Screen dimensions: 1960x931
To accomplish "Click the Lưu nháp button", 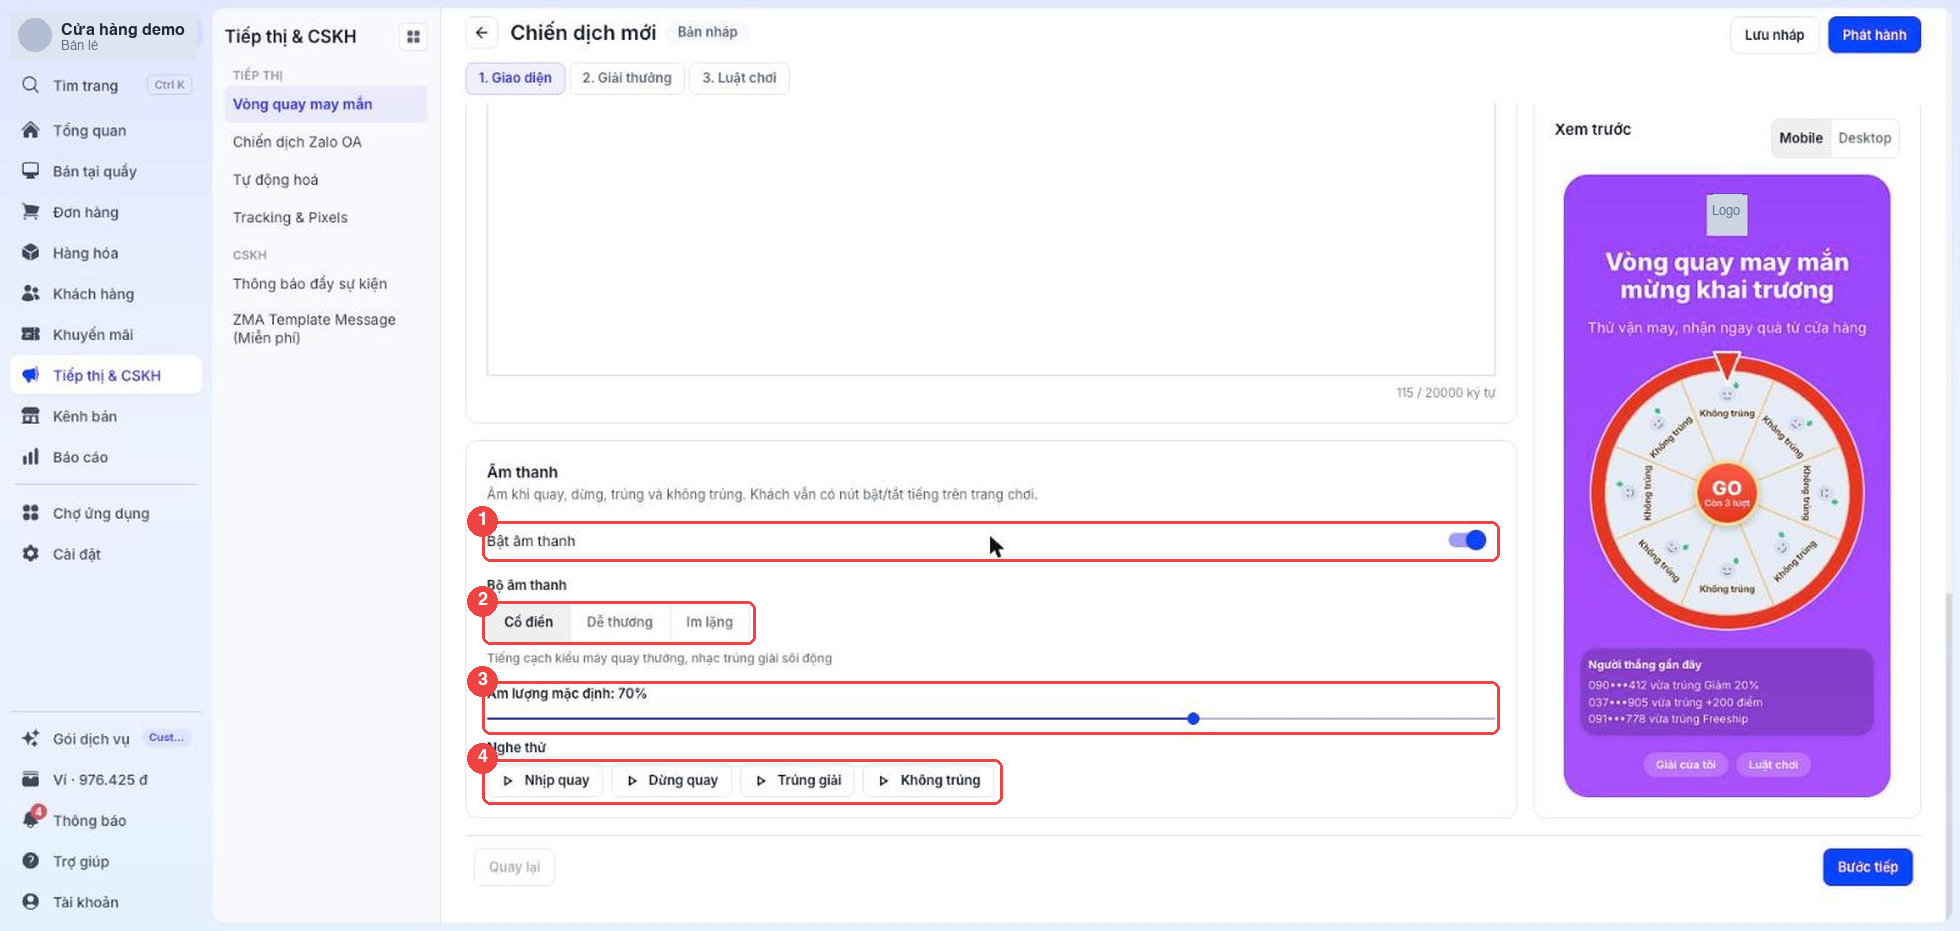I will [x=1774, y=35].
